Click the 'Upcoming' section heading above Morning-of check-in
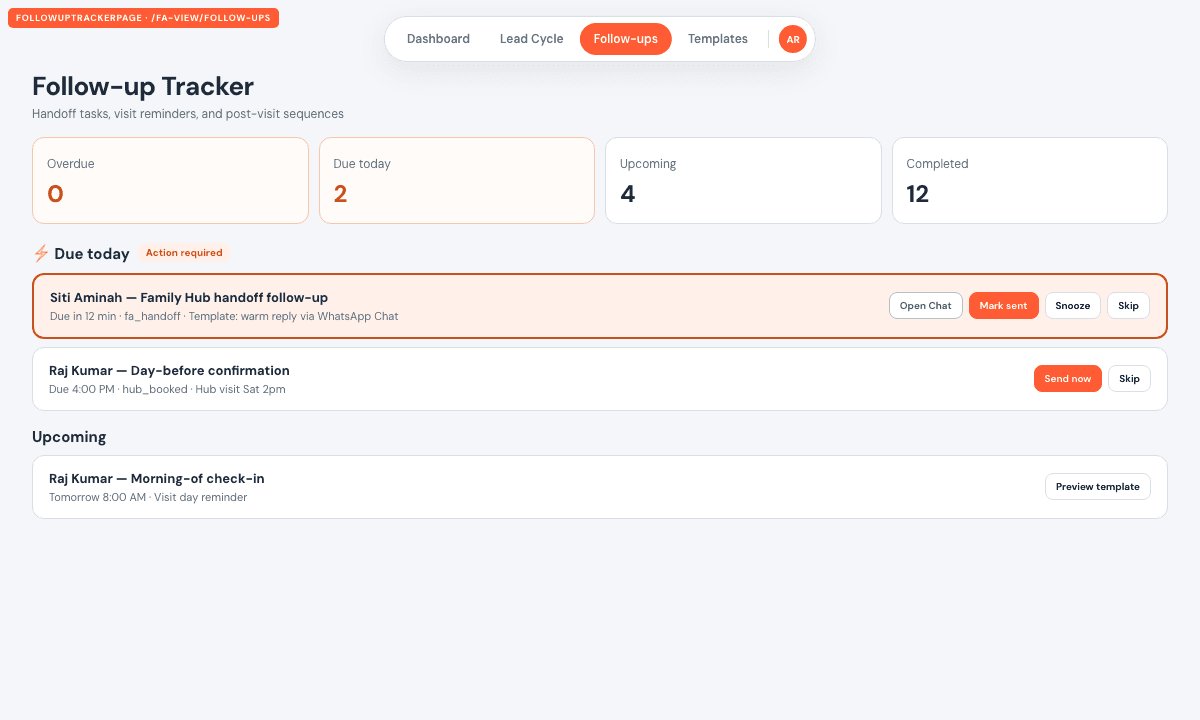The width and height of the screenshot is (1200, 720). tap(69, 437)
